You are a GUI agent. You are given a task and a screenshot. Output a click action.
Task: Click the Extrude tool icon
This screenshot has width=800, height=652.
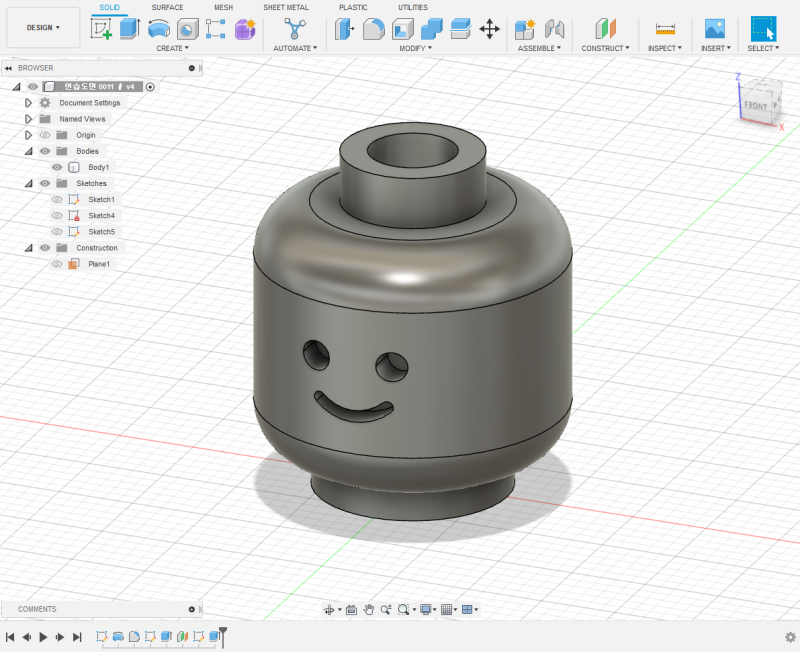130,28
